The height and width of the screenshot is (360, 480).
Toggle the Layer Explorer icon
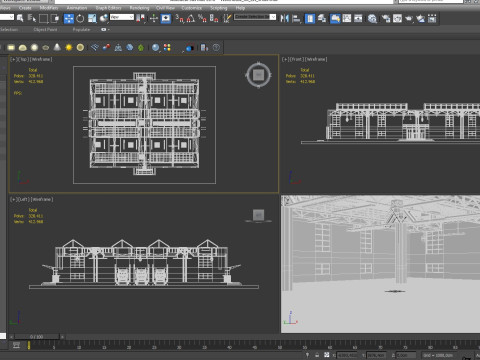pos(322,18)
